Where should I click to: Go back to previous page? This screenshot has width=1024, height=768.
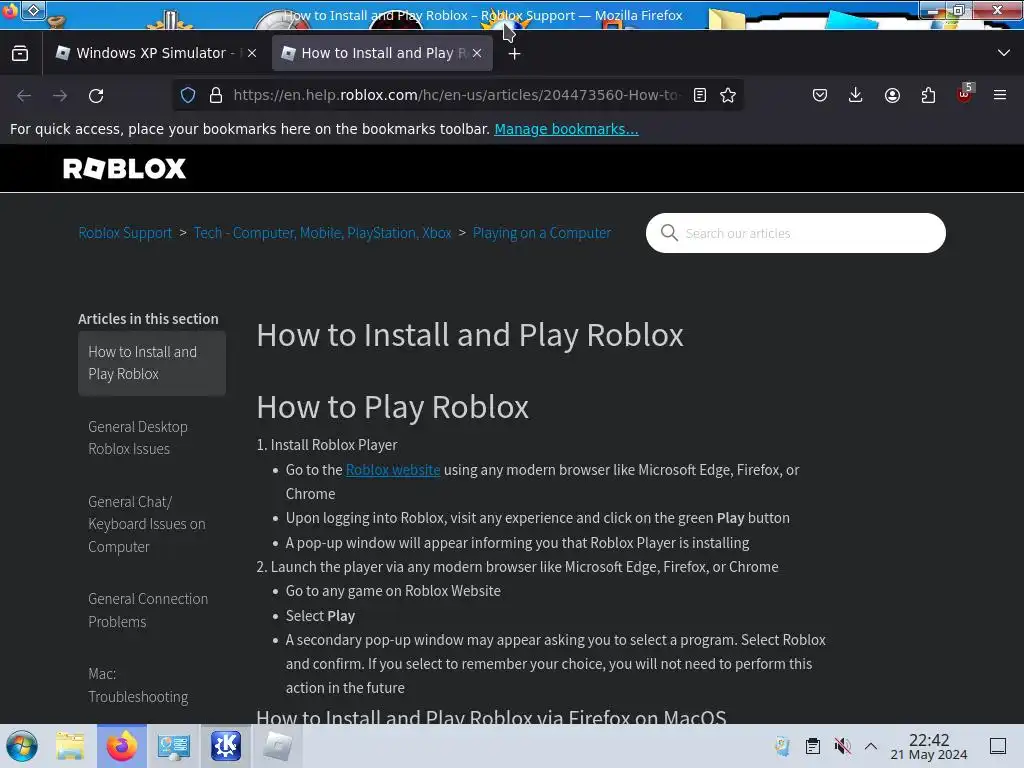24,95
